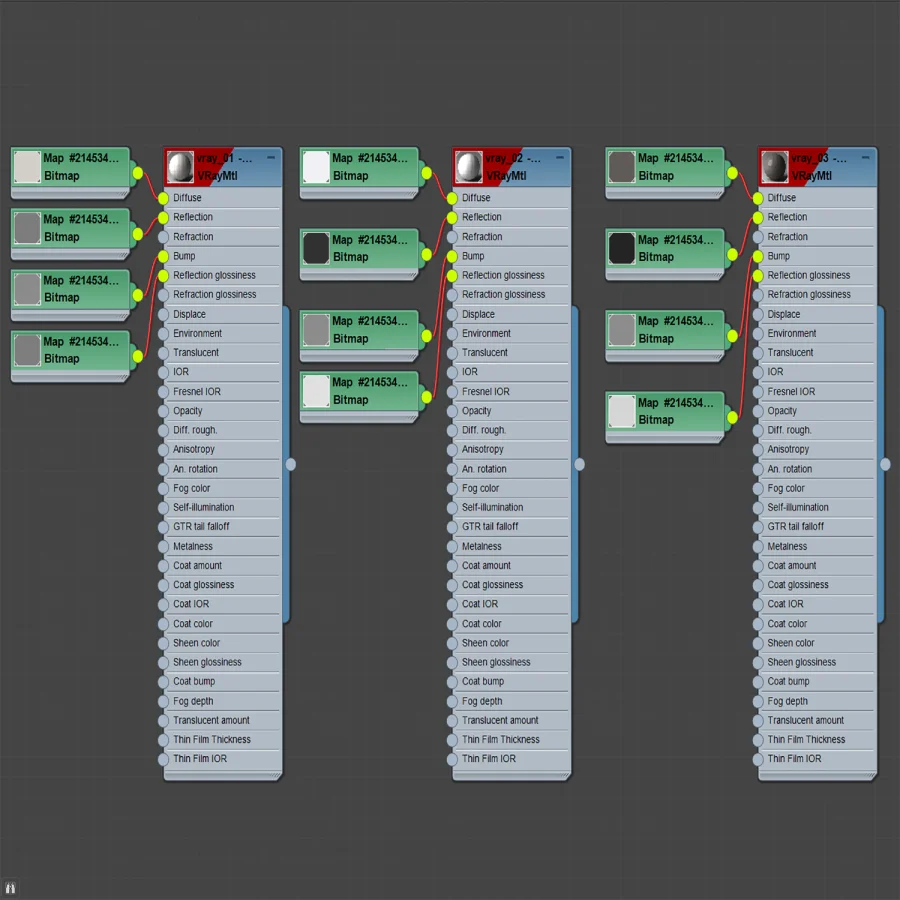The height and width of the screenshot is (900, 900).
Task: Click the Anisotropy input socket on vray_03
Action: (x=758, y=450)
